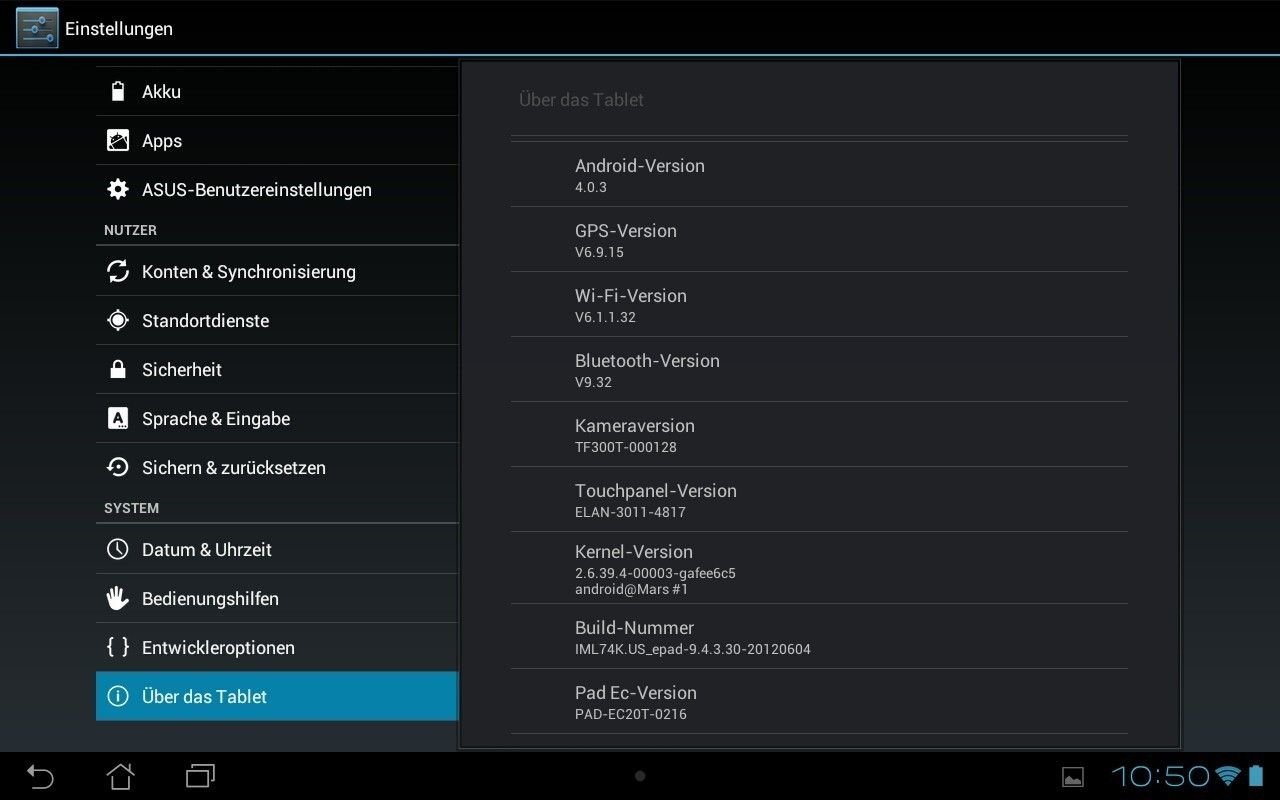This screenshot has width=1280, height=800.
Task: Tap the Back navigation button
Action: (40, 776)
